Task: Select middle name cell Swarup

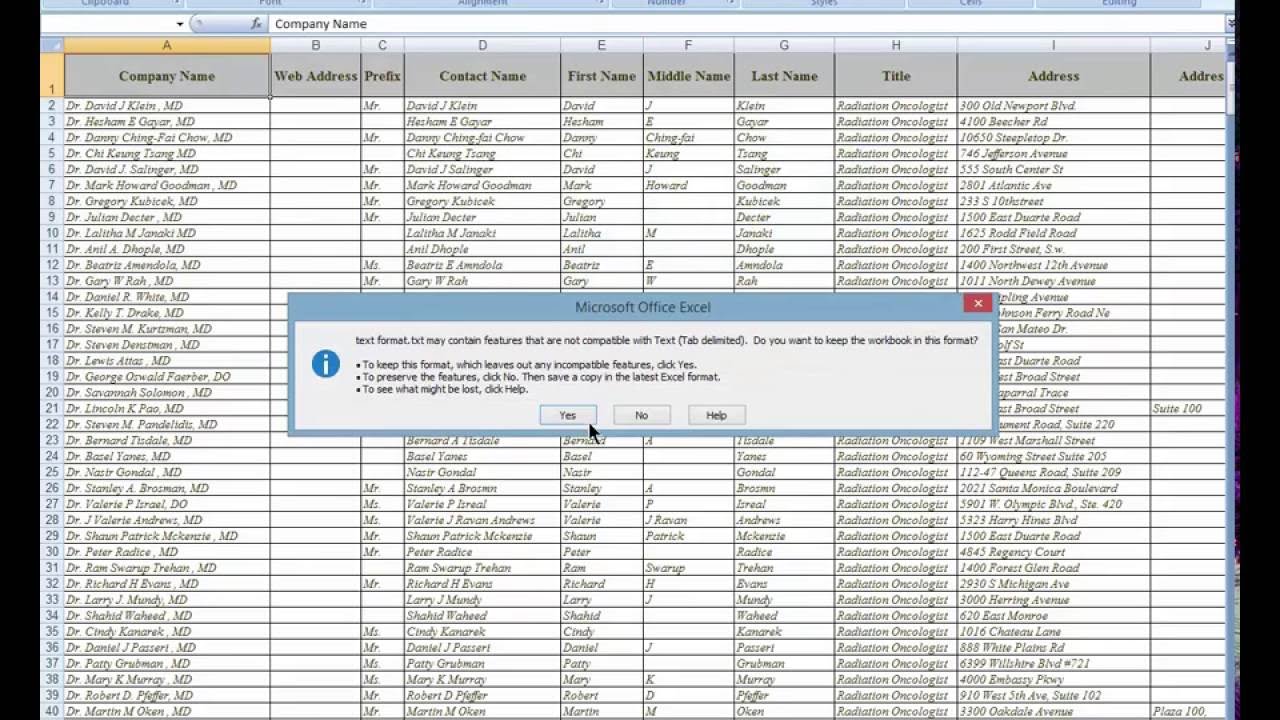Action: pos(688,567)
